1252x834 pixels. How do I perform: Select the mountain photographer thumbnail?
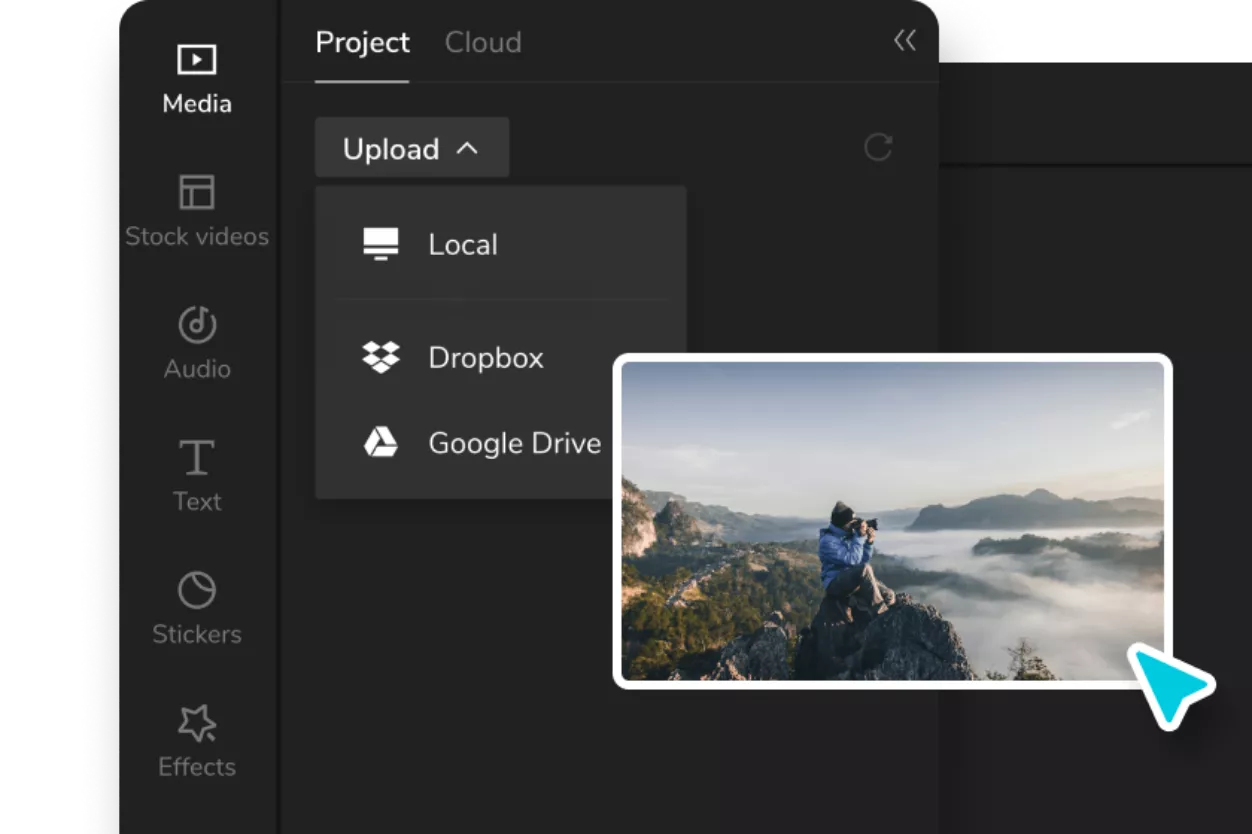pyautogui.click(x=892, y=520)
